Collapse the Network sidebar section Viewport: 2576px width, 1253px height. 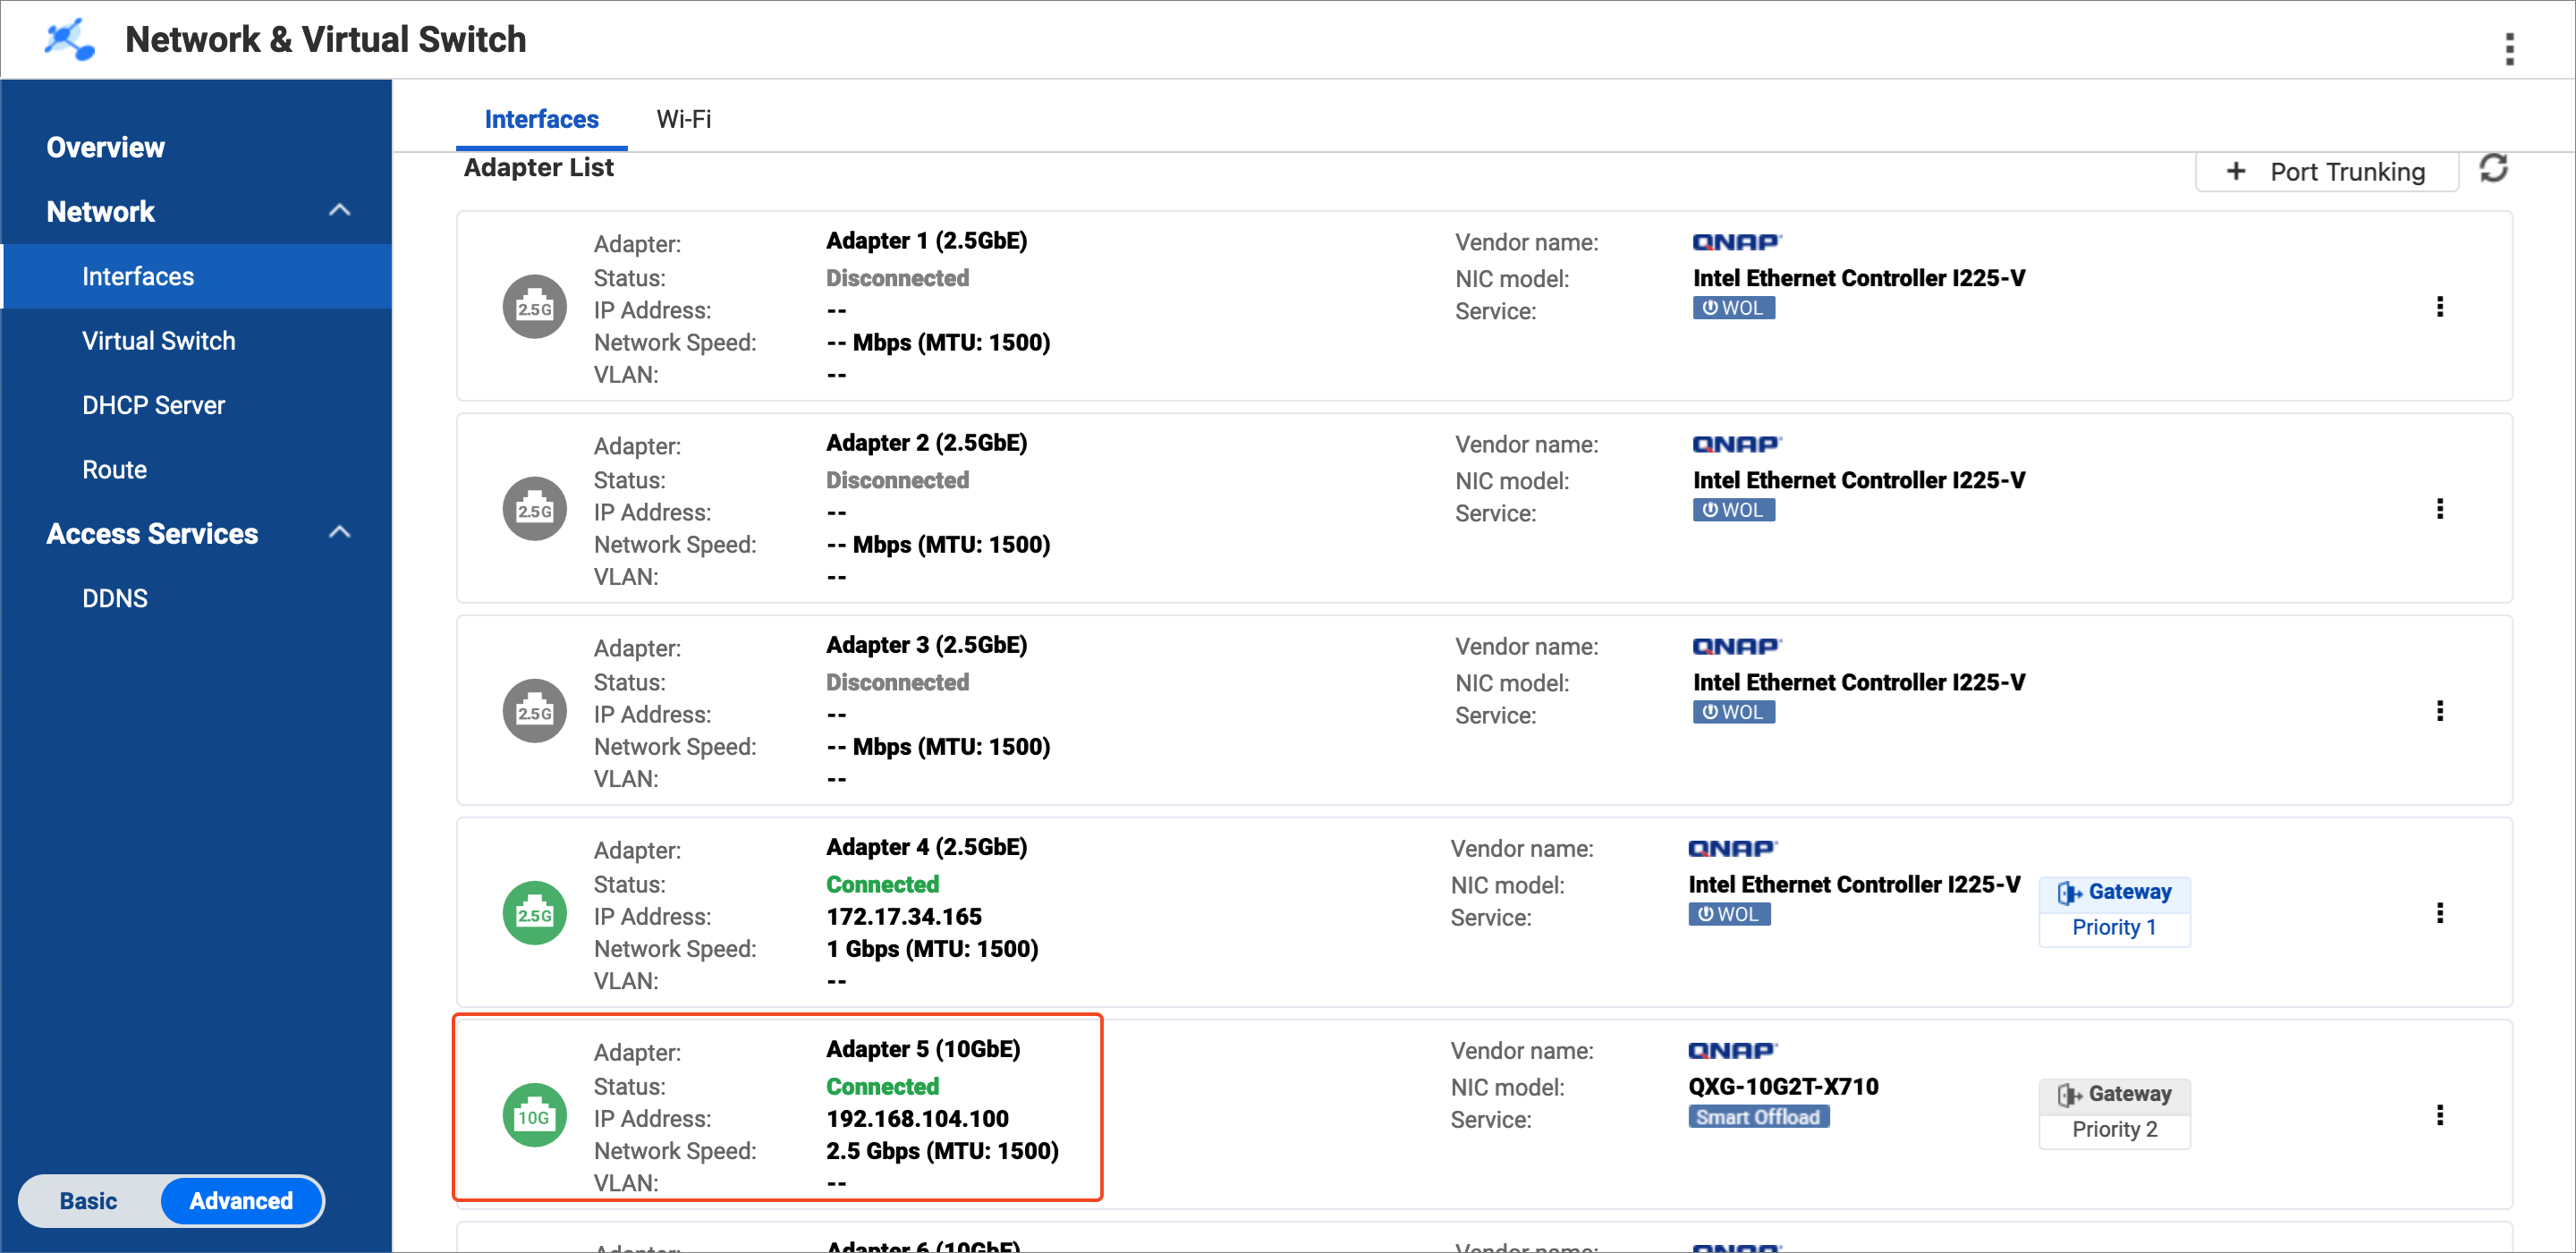(339, 211)
